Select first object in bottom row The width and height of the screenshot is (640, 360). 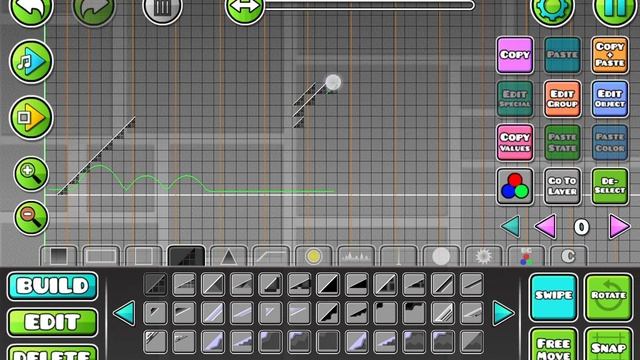(156, 342)
